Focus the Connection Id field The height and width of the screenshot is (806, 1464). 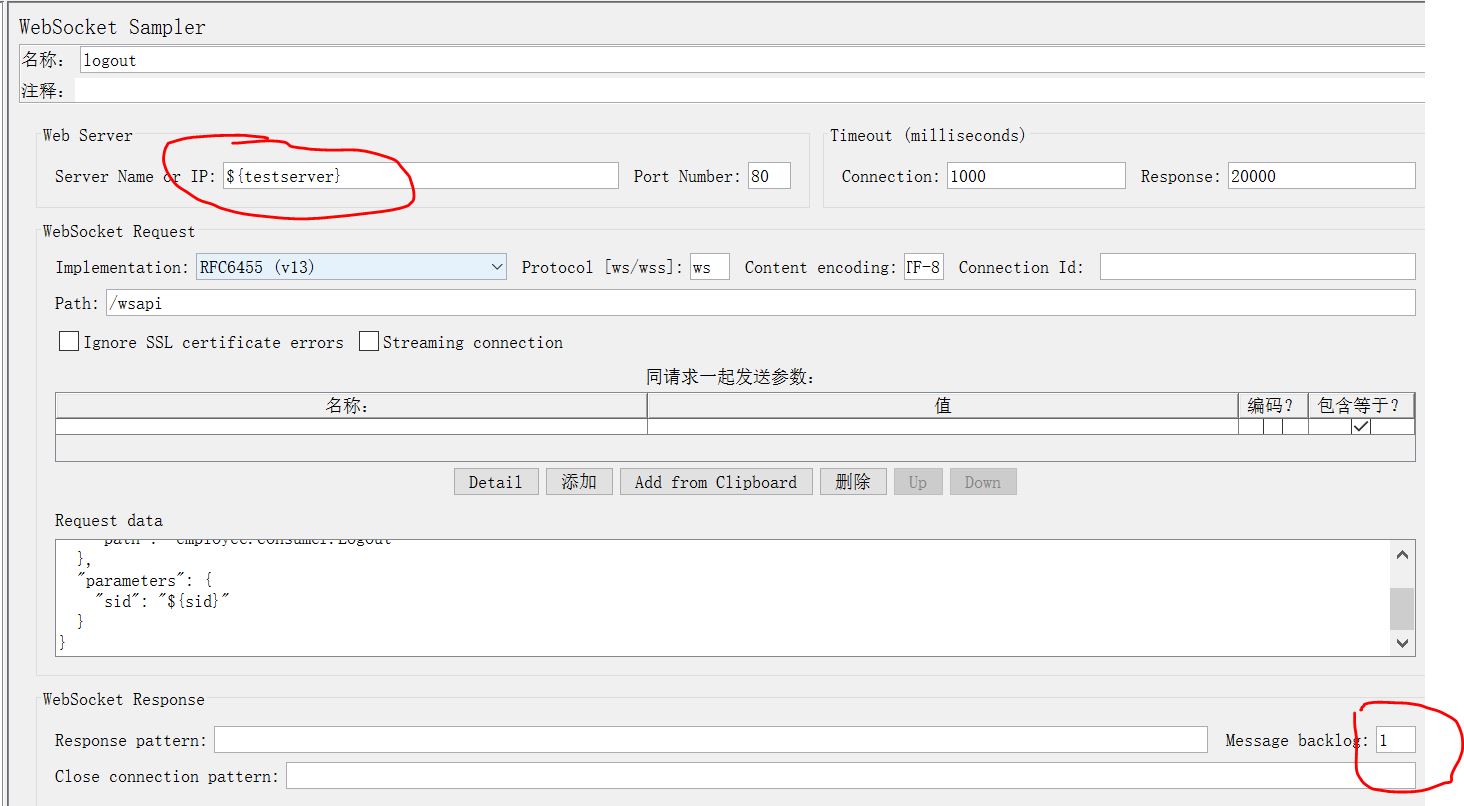[1257, 267]
